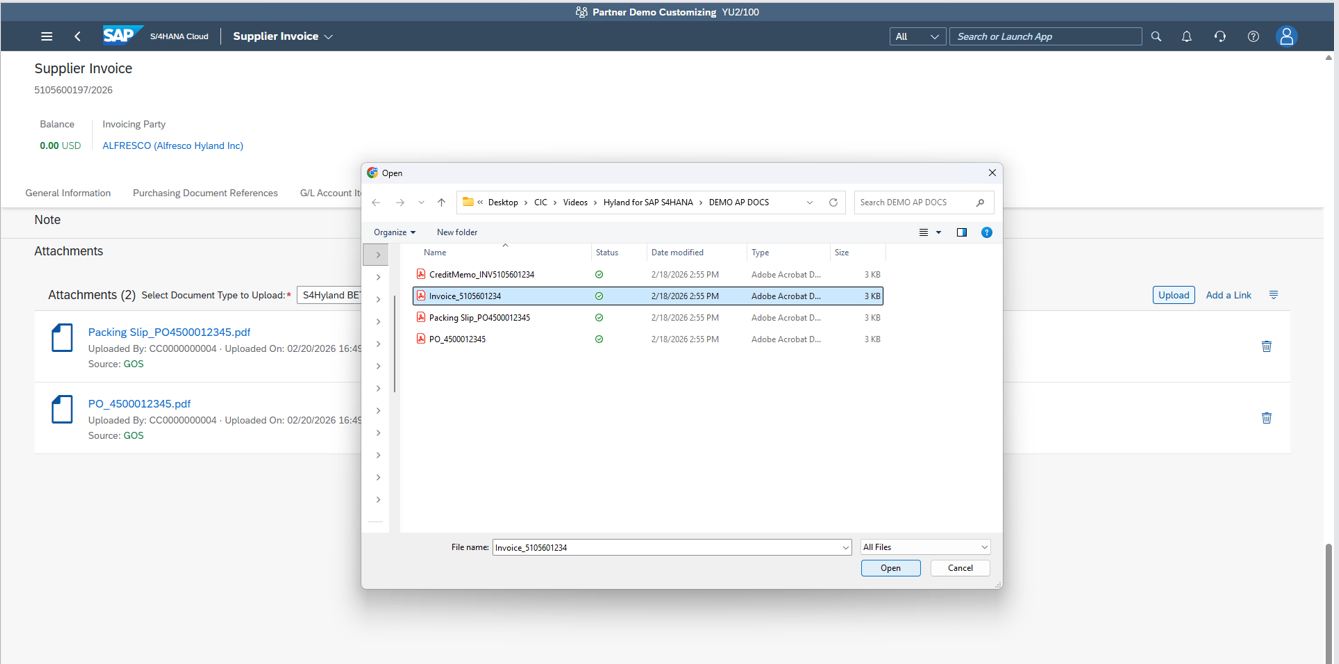The height and width of the screenshot is (664, 1339).
Task: Refresh the DEMO AP DOCS folder
Action: [x=833, y=202]
